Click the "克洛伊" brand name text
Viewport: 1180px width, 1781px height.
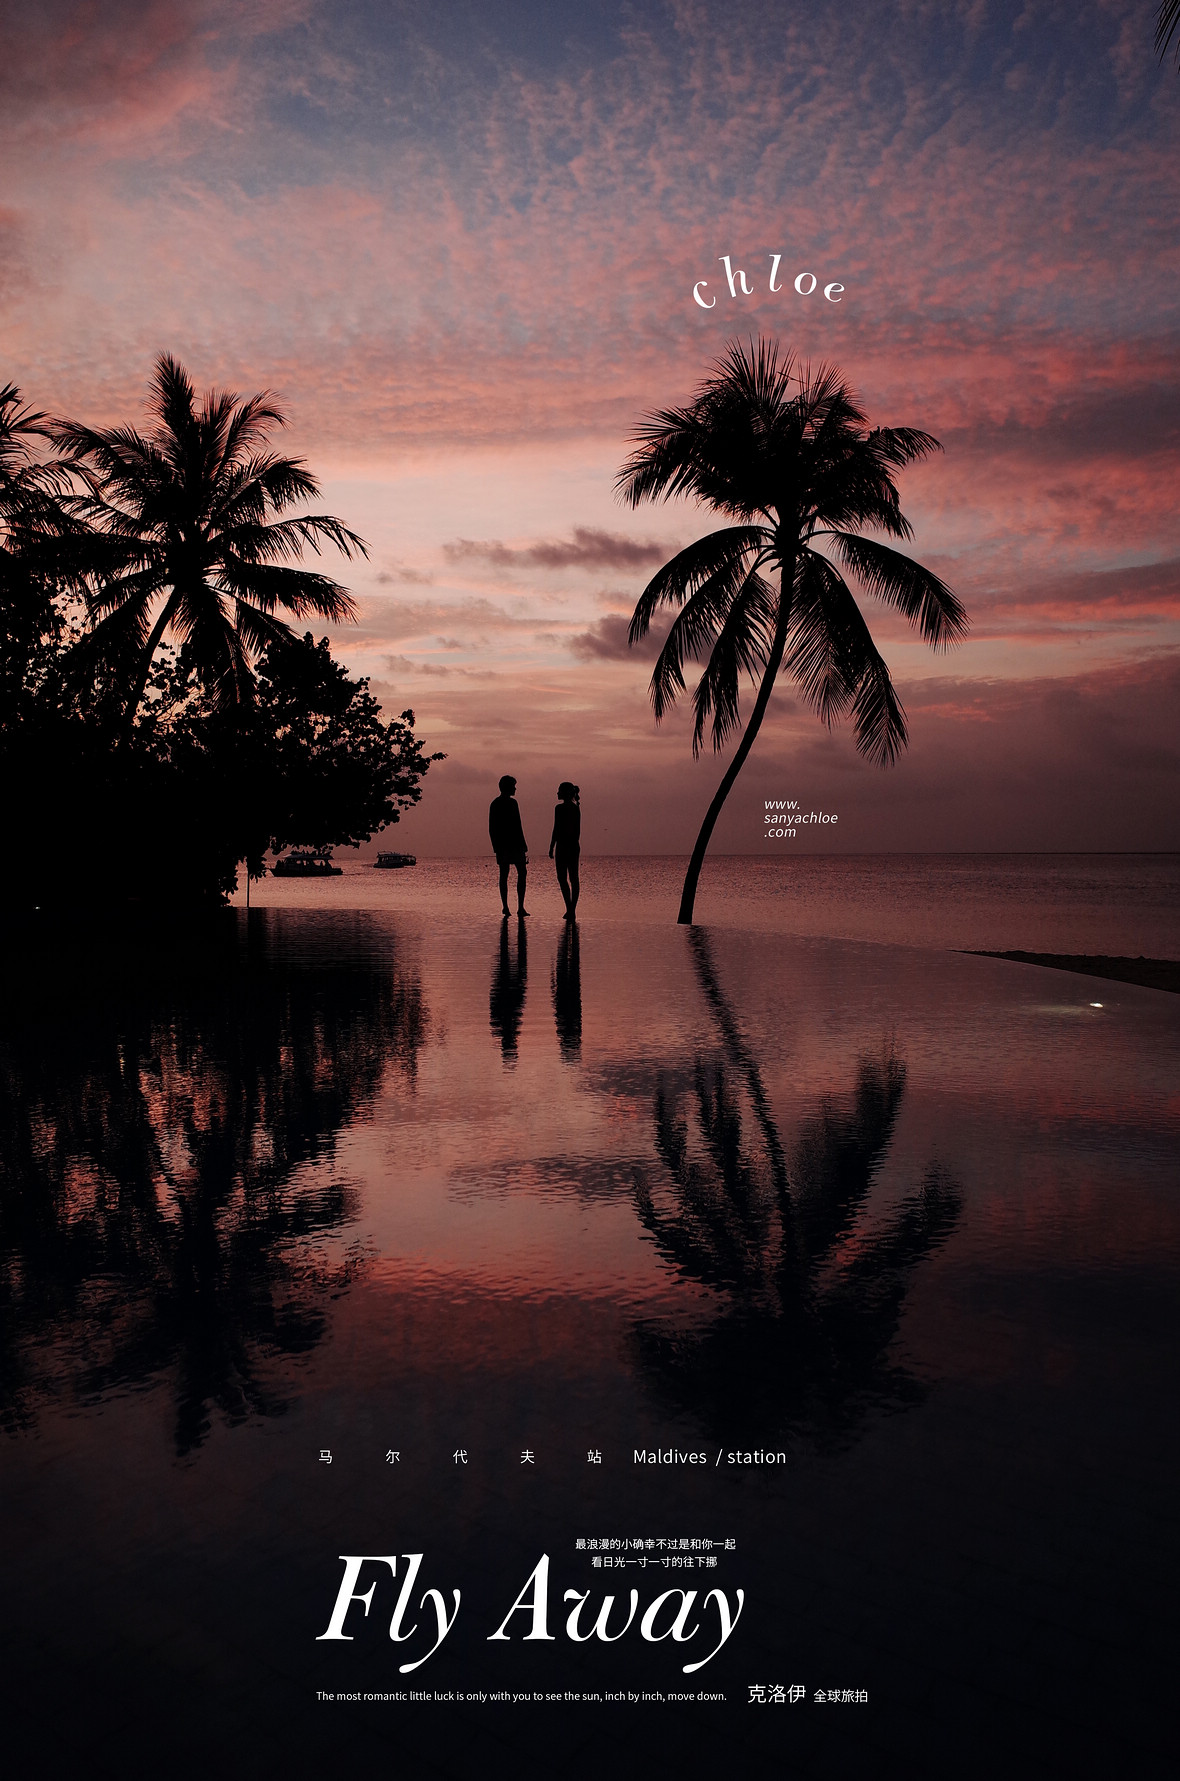[x=776, y=1694]
